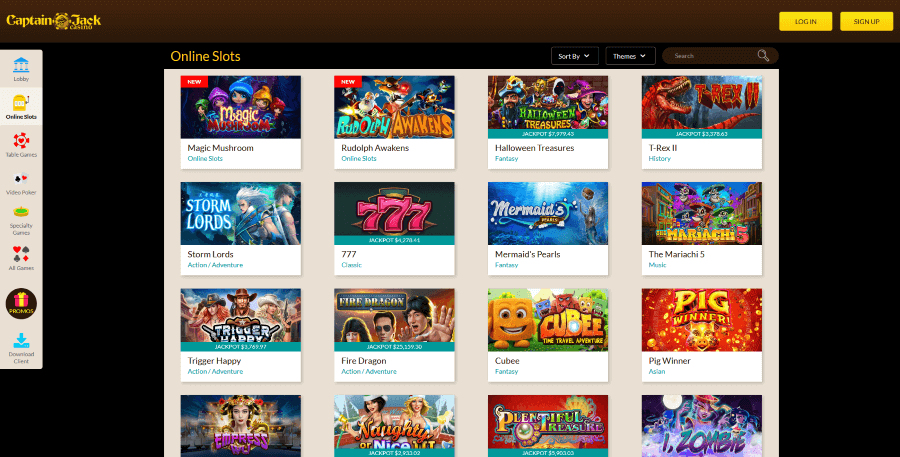Viewport: 900px width, 457px height.
Task: Click the Mermaid's Pearls title text
Action: tap(527, 254)
